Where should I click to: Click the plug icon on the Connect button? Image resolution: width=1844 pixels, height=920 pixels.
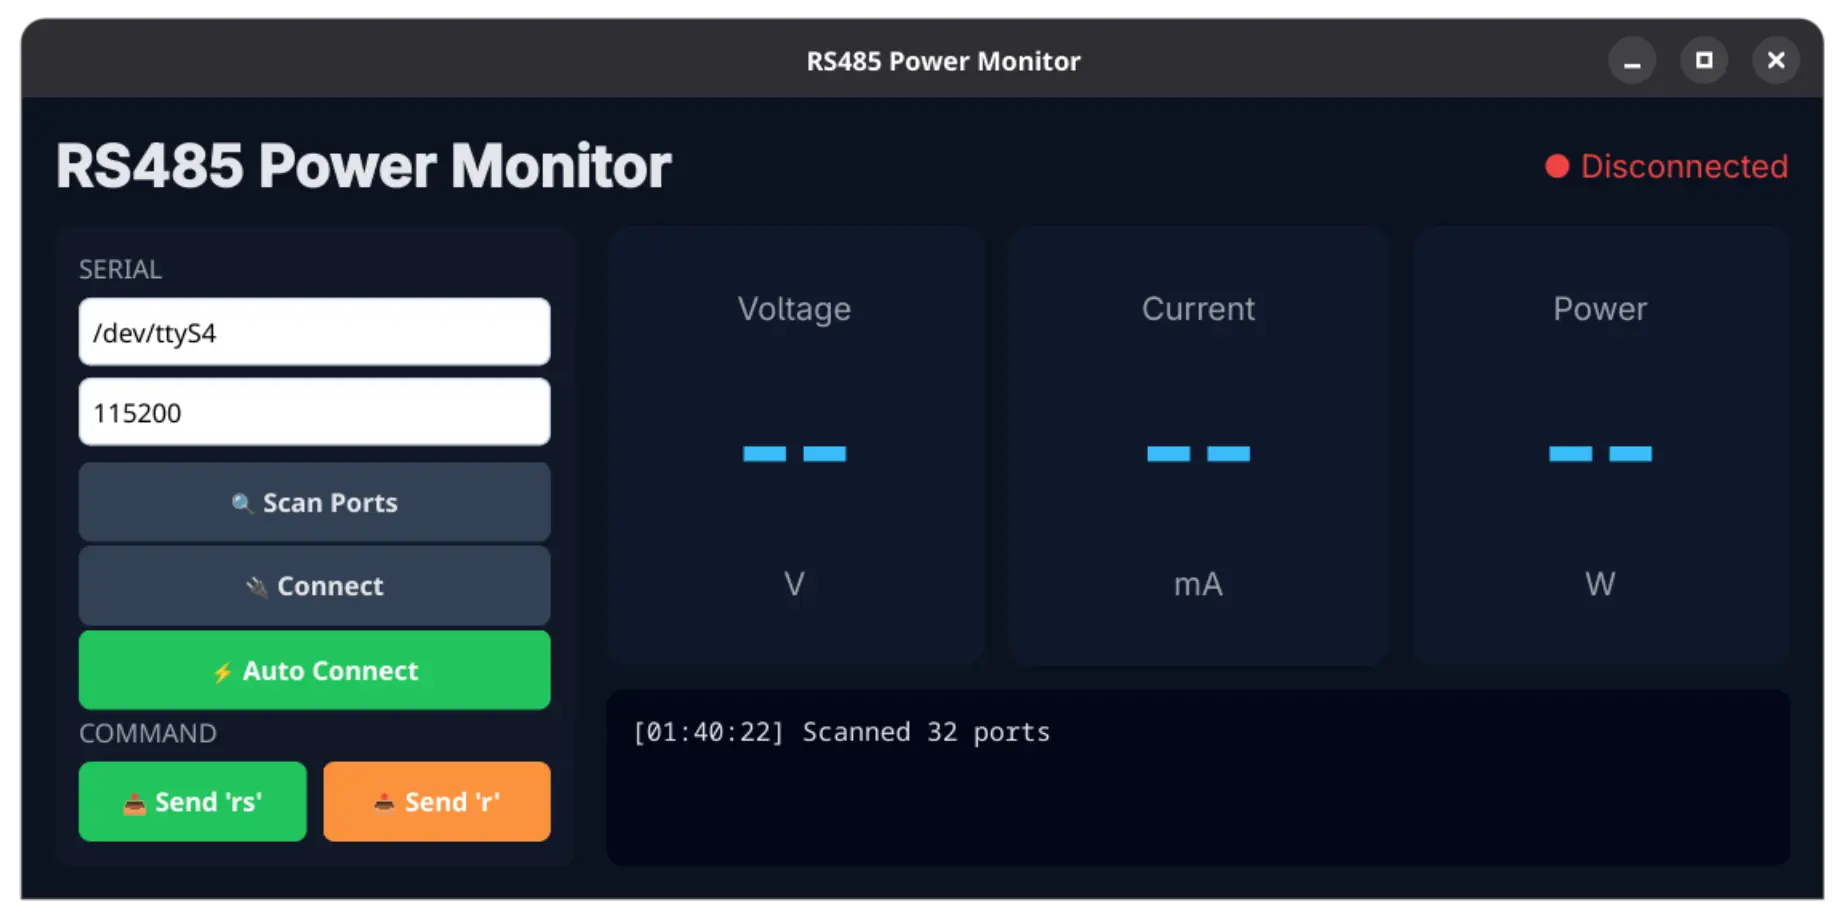[257, 586]
